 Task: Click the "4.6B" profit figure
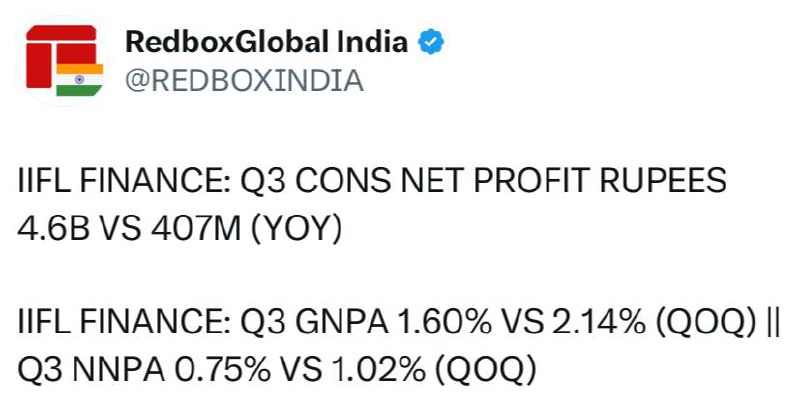click(x=54, y=230)
